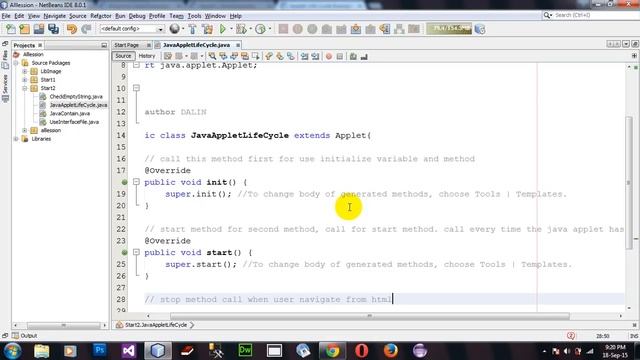Screen dimensions: 640x360
Task: Click the New Project toolbar icon
Action: click(x=24, y=29)
